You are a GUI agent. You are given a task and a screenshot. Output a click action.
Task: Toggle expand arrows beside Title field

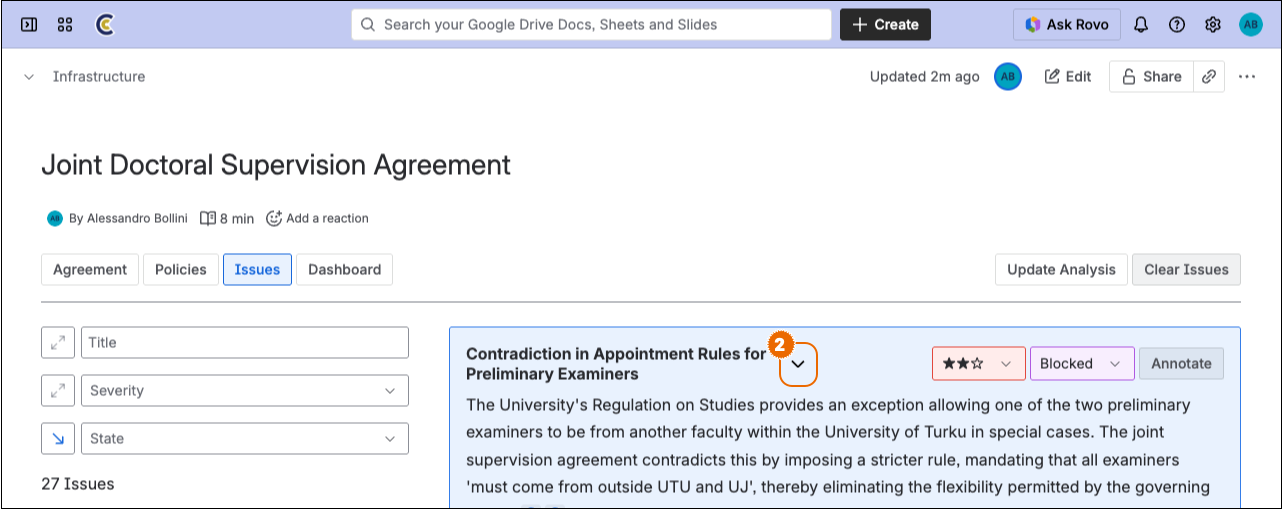58,343
